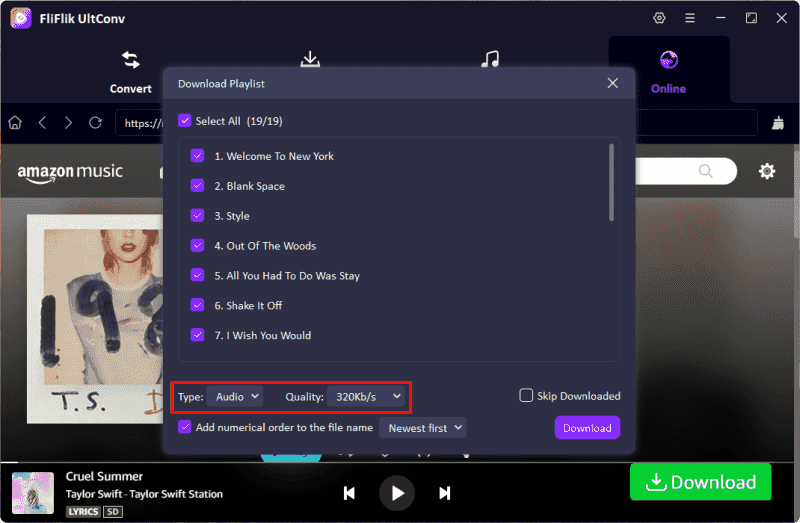Toggle Add numerical order to file name

(x=184, y=427)
